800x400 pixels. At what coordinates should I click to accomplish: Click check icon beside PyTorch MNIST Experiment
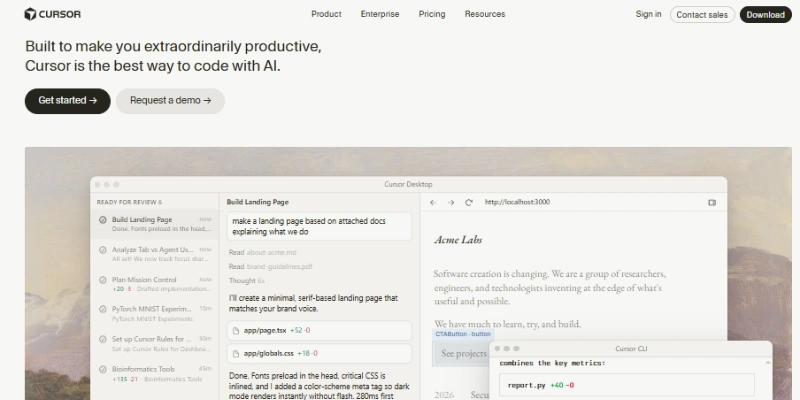(103, 309)
